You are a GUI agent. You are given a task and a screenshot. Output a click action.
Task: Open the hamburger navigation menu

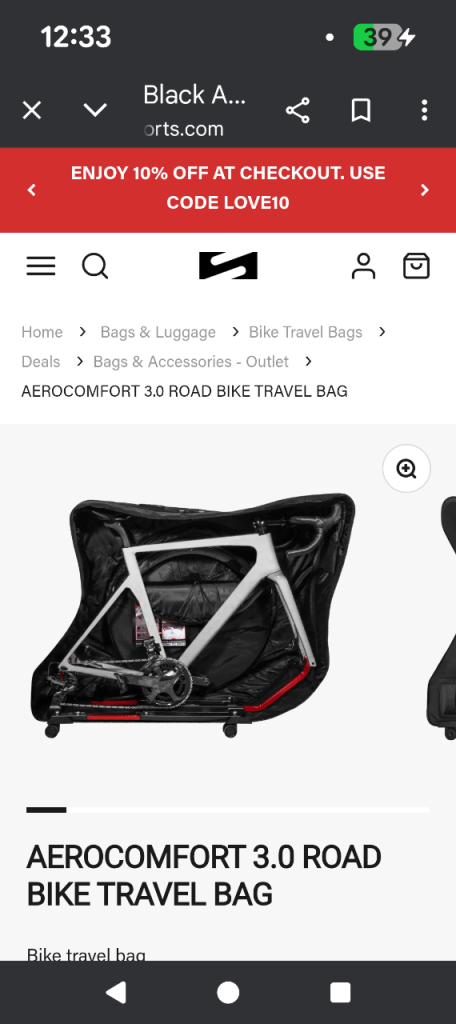[41, 266]
